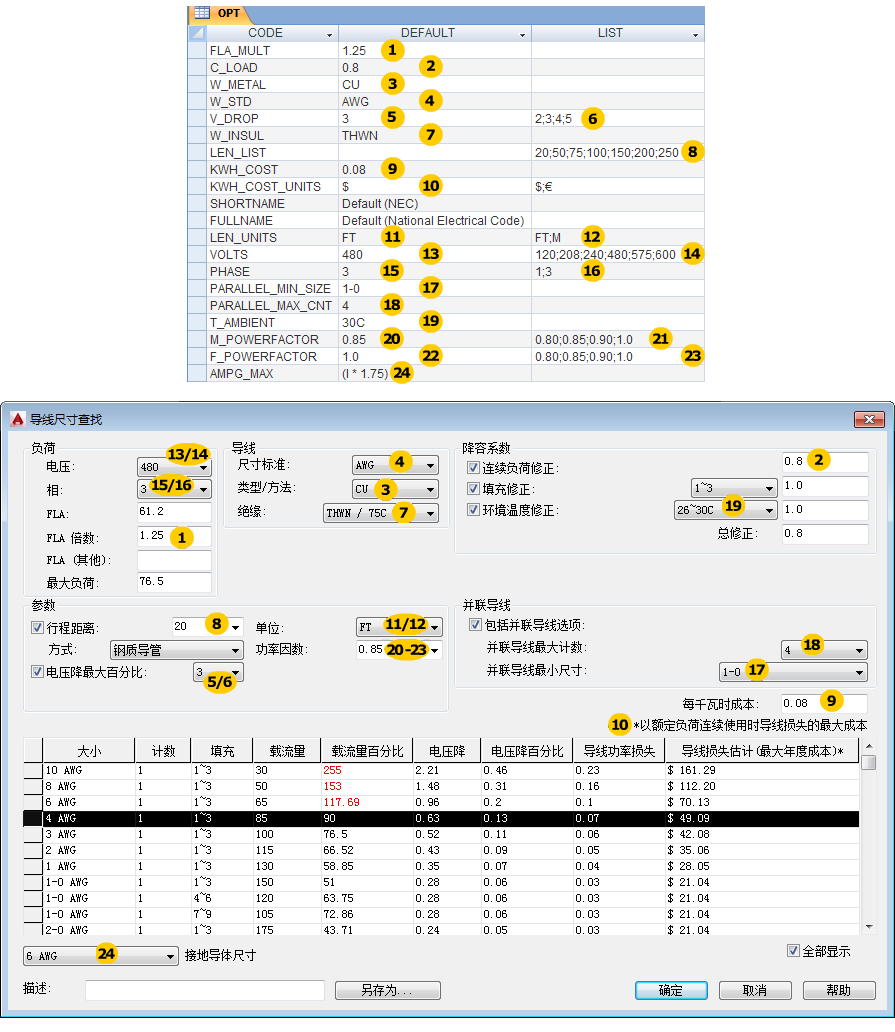Screen dimensions: 895x1032
Task: Click the FLA input field showing 61.2
Action: tap(174, 512)
